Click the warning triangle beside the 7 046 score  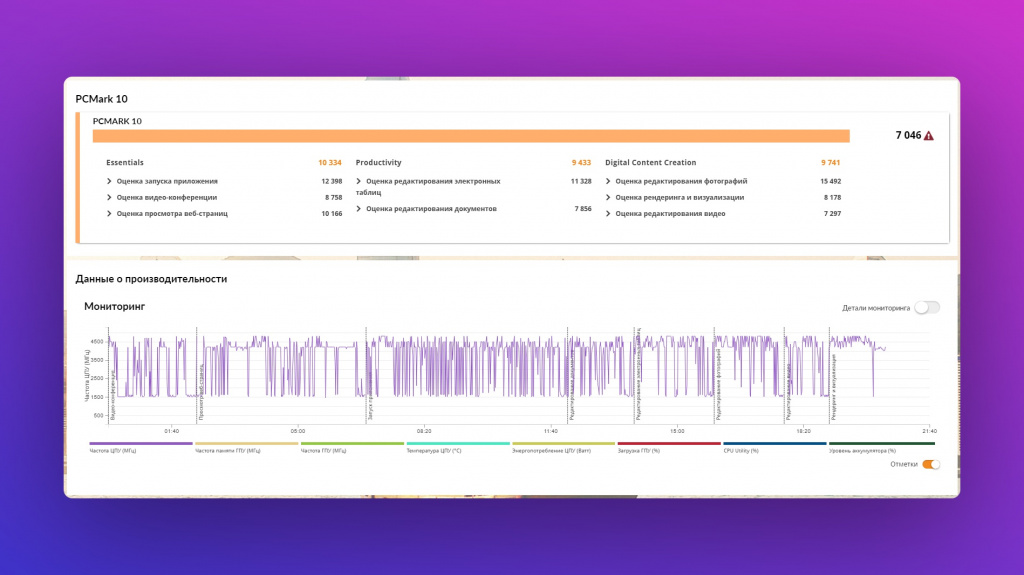(929, 136)
